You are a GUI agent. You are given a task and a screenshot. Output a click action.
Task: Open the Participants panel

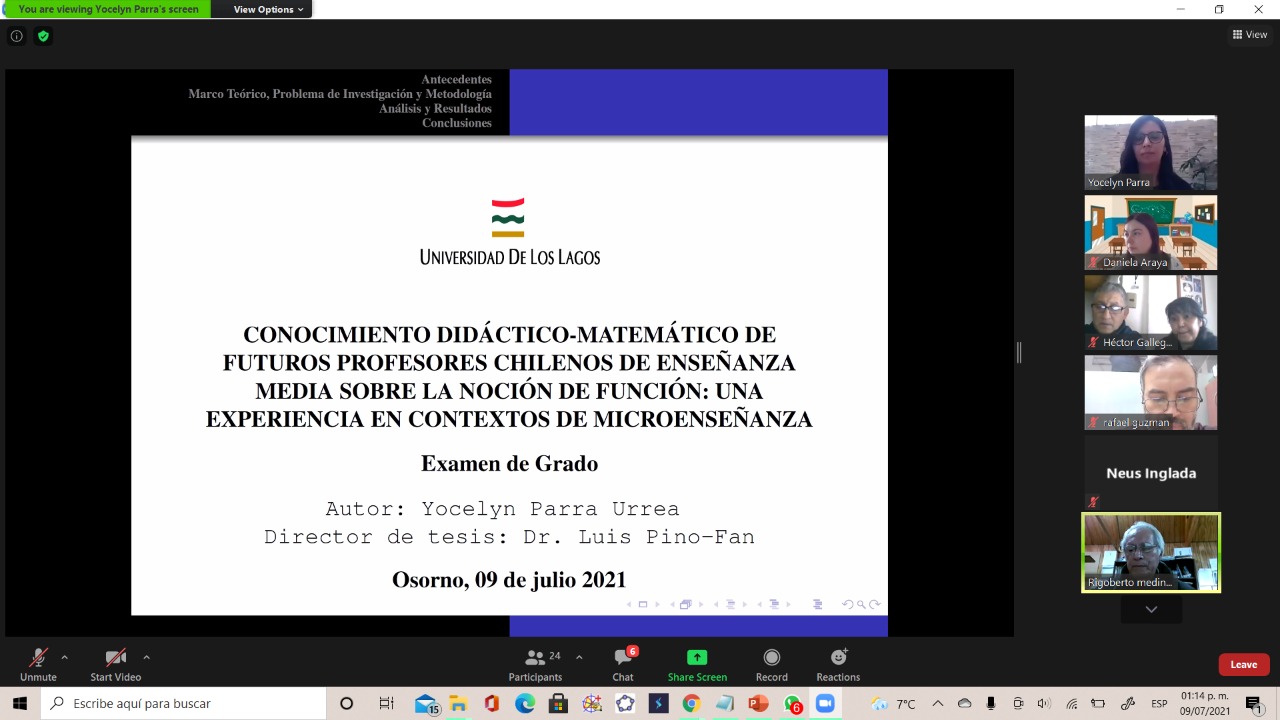pyautogui.click(x=536, y=665)
